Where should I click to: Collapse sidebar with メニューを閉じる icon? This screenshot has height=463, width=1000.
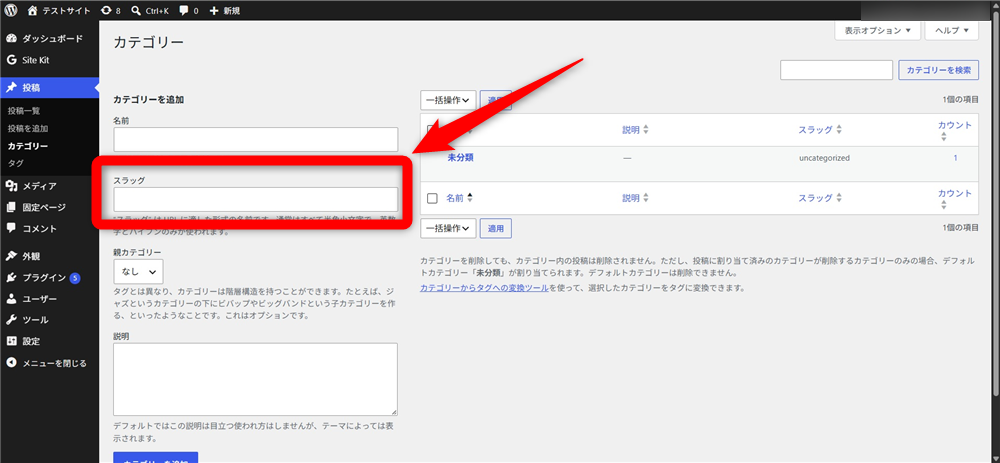click(11, 363)
